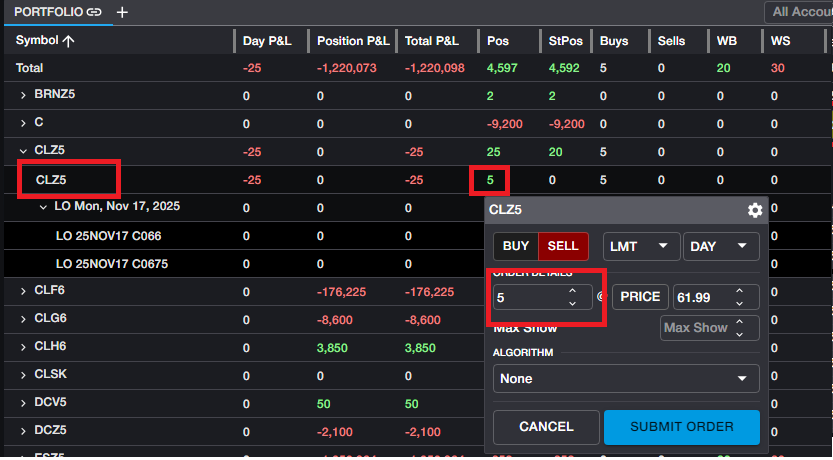The width and height of the screenshot is (833, 460).
Task: Open the Algorithm None dropdown
Action: [626, 379]
